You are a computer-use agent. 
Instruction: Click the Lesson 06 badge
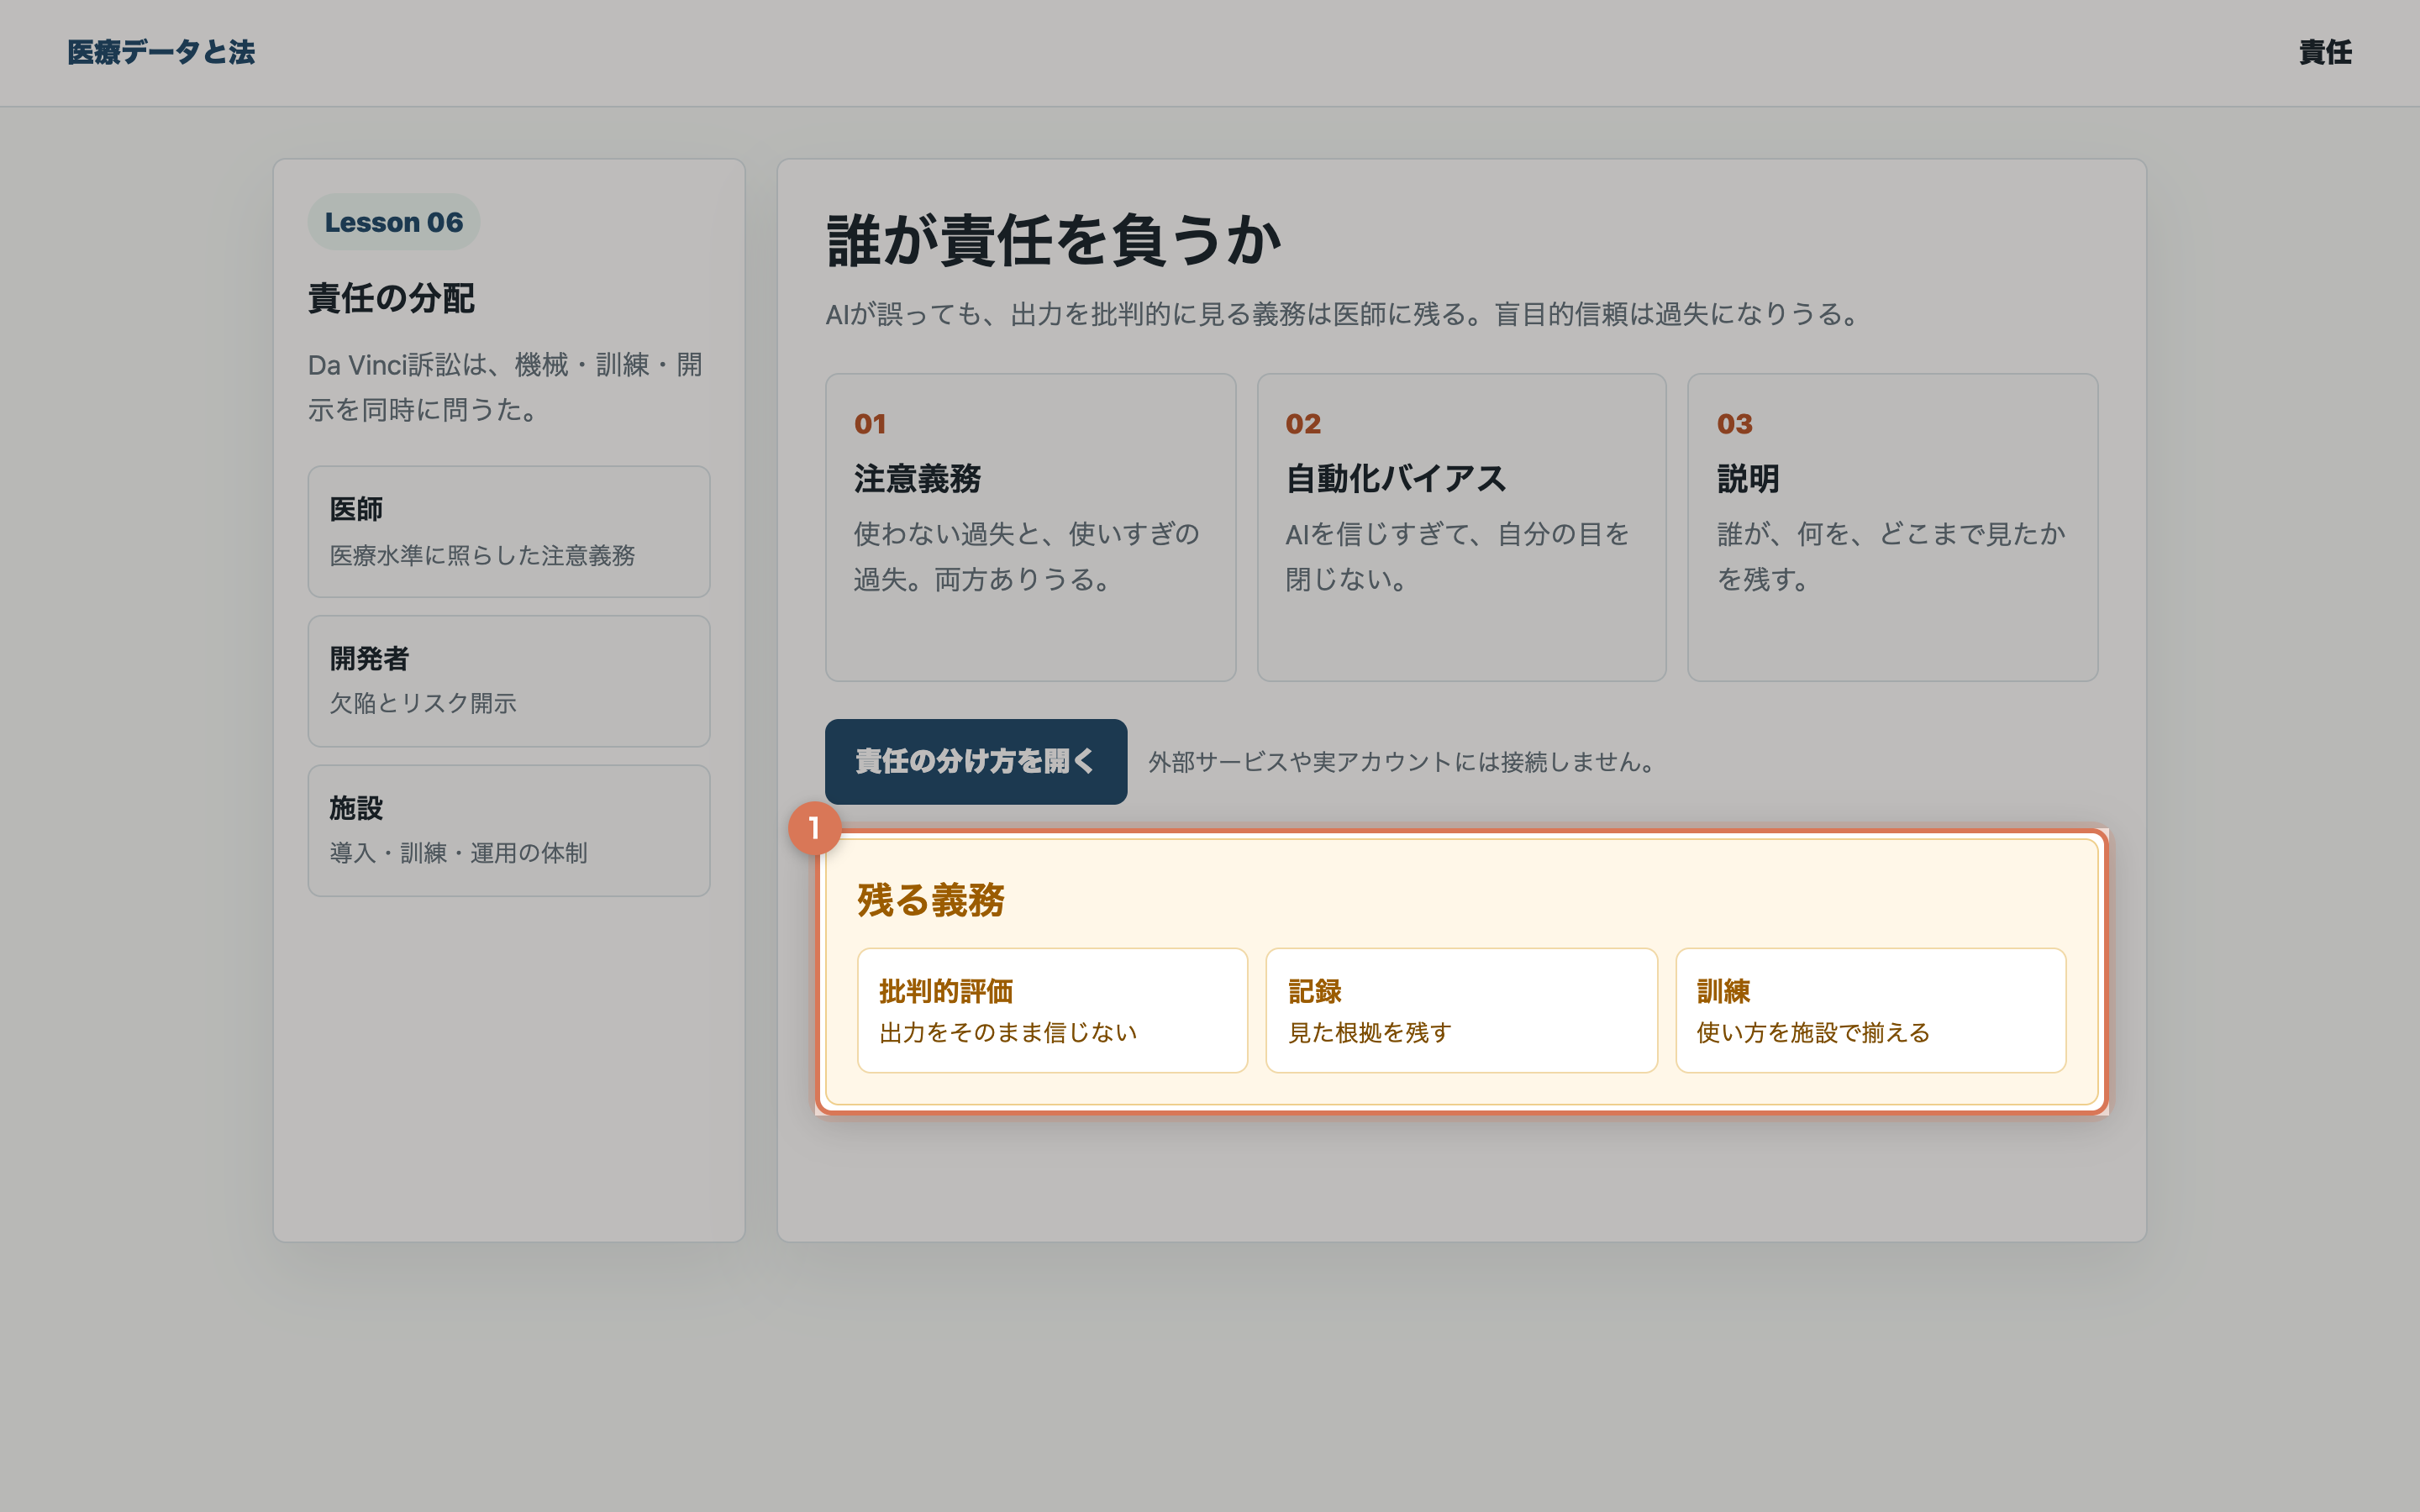tap(394, 222)
